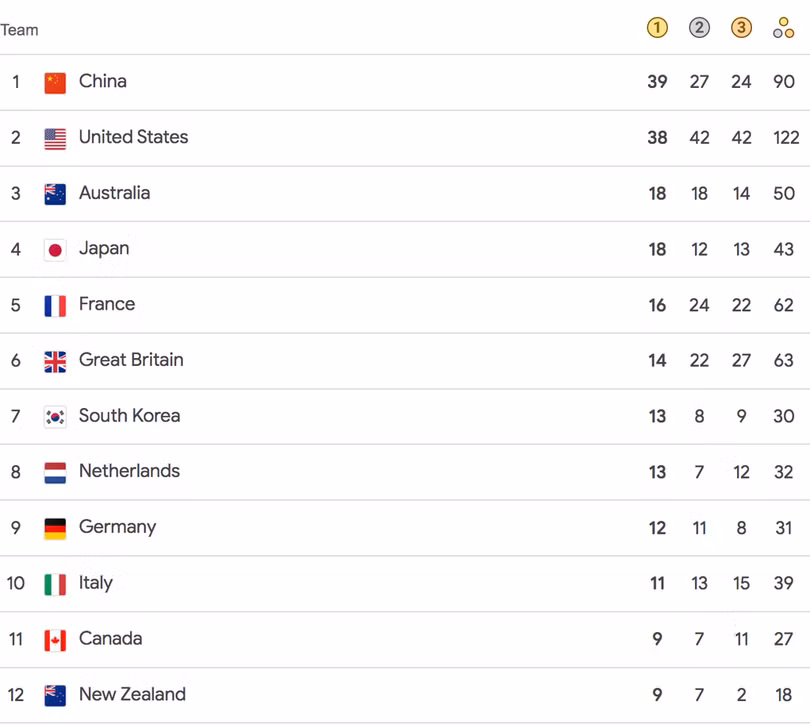Open the Australia team page
Viewport: 810px width, 724px height.
(x=114, y=192)
